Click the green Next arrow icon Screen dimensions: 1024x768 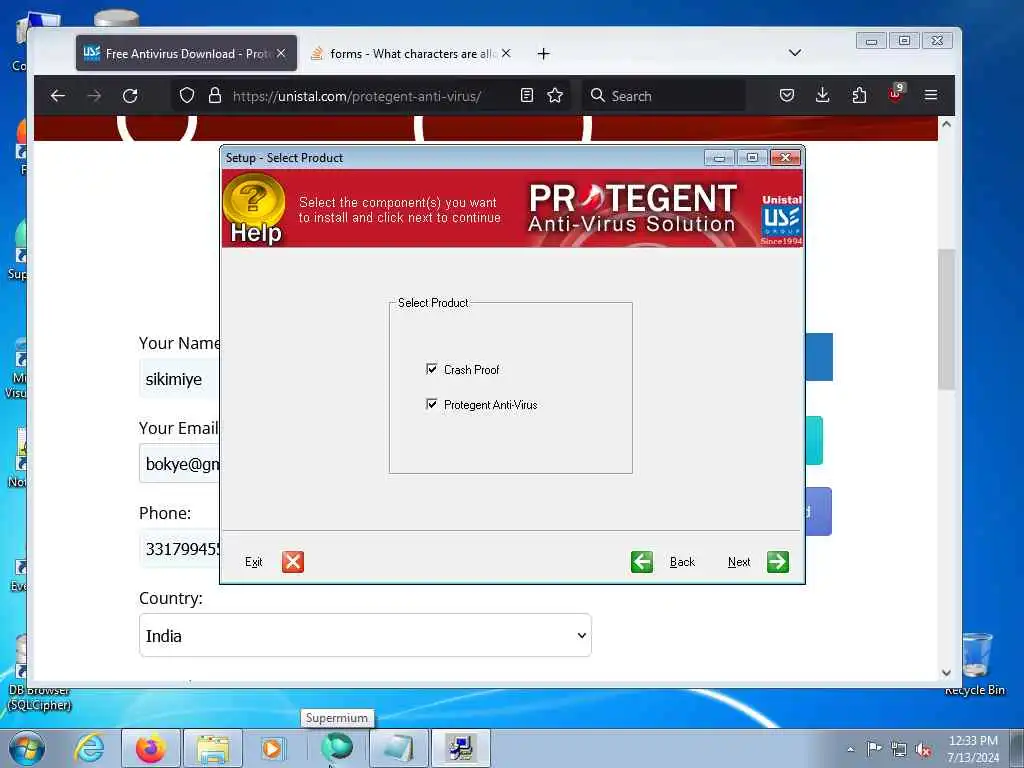tap(777, 562)
